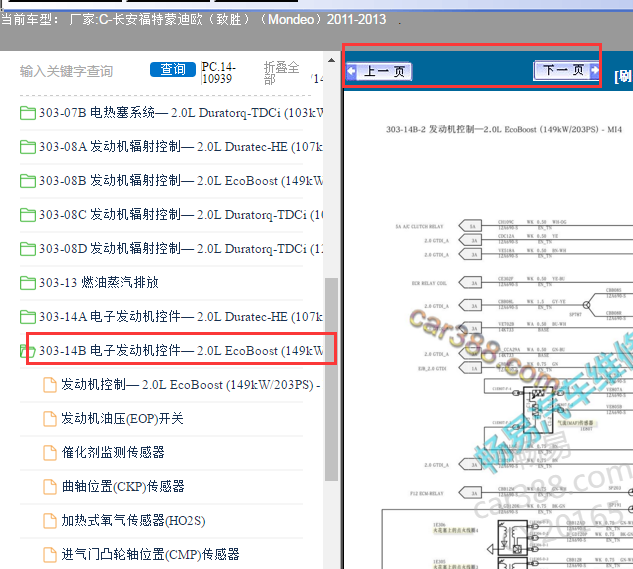
Task: Click the tree panel scrollbar thumb
Action: point(331,379)
